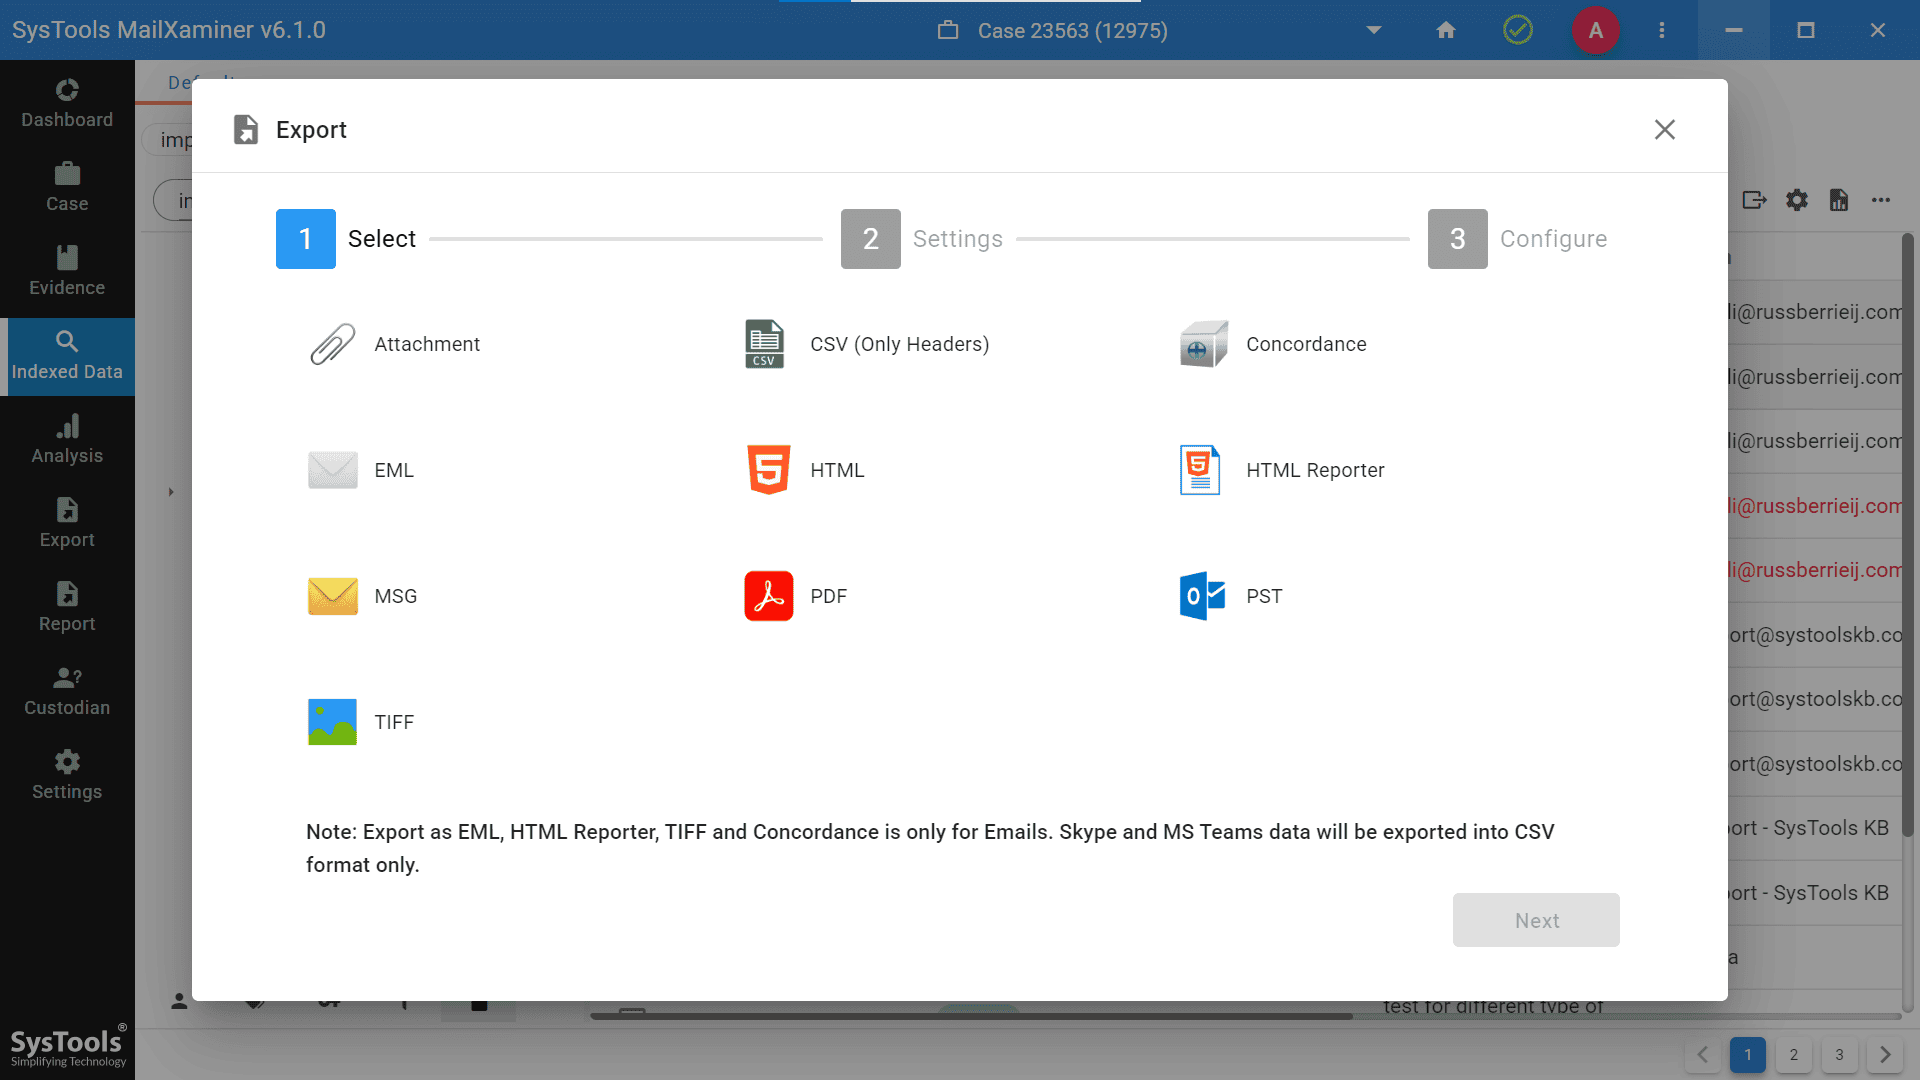
Task: Choose the HTML5 export format icon
Action: [x=768, y=470]
